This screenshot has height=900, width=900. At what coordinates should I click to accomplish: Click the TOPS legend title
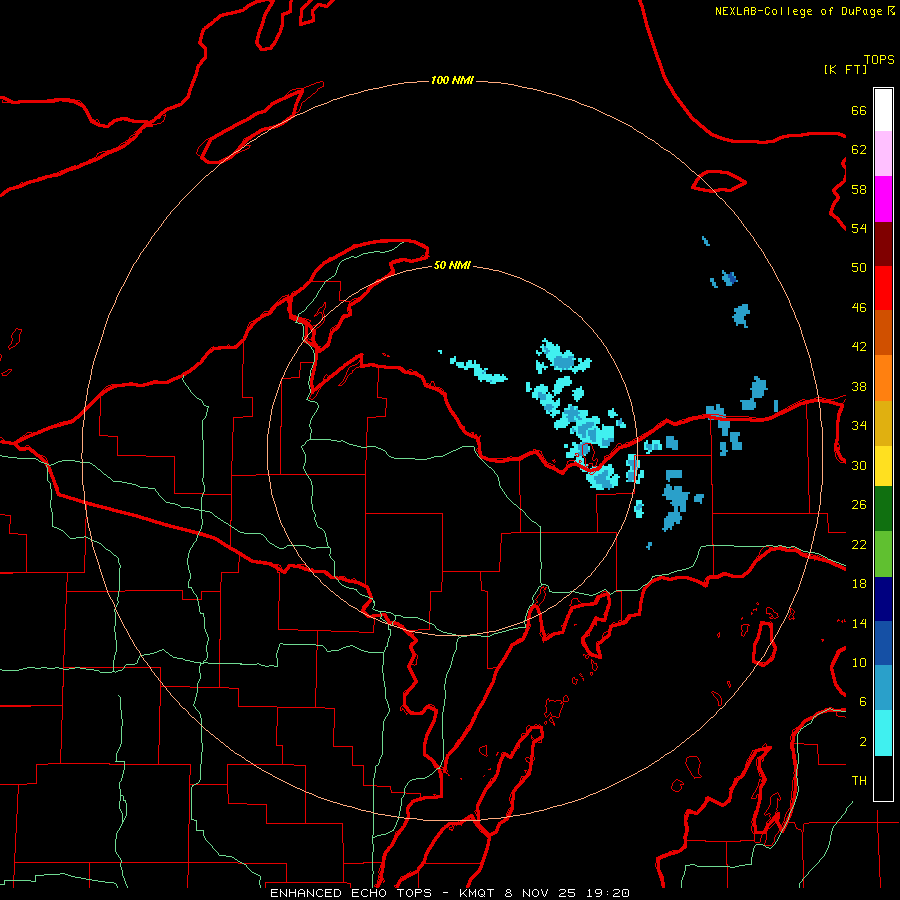tap(879, 60)
